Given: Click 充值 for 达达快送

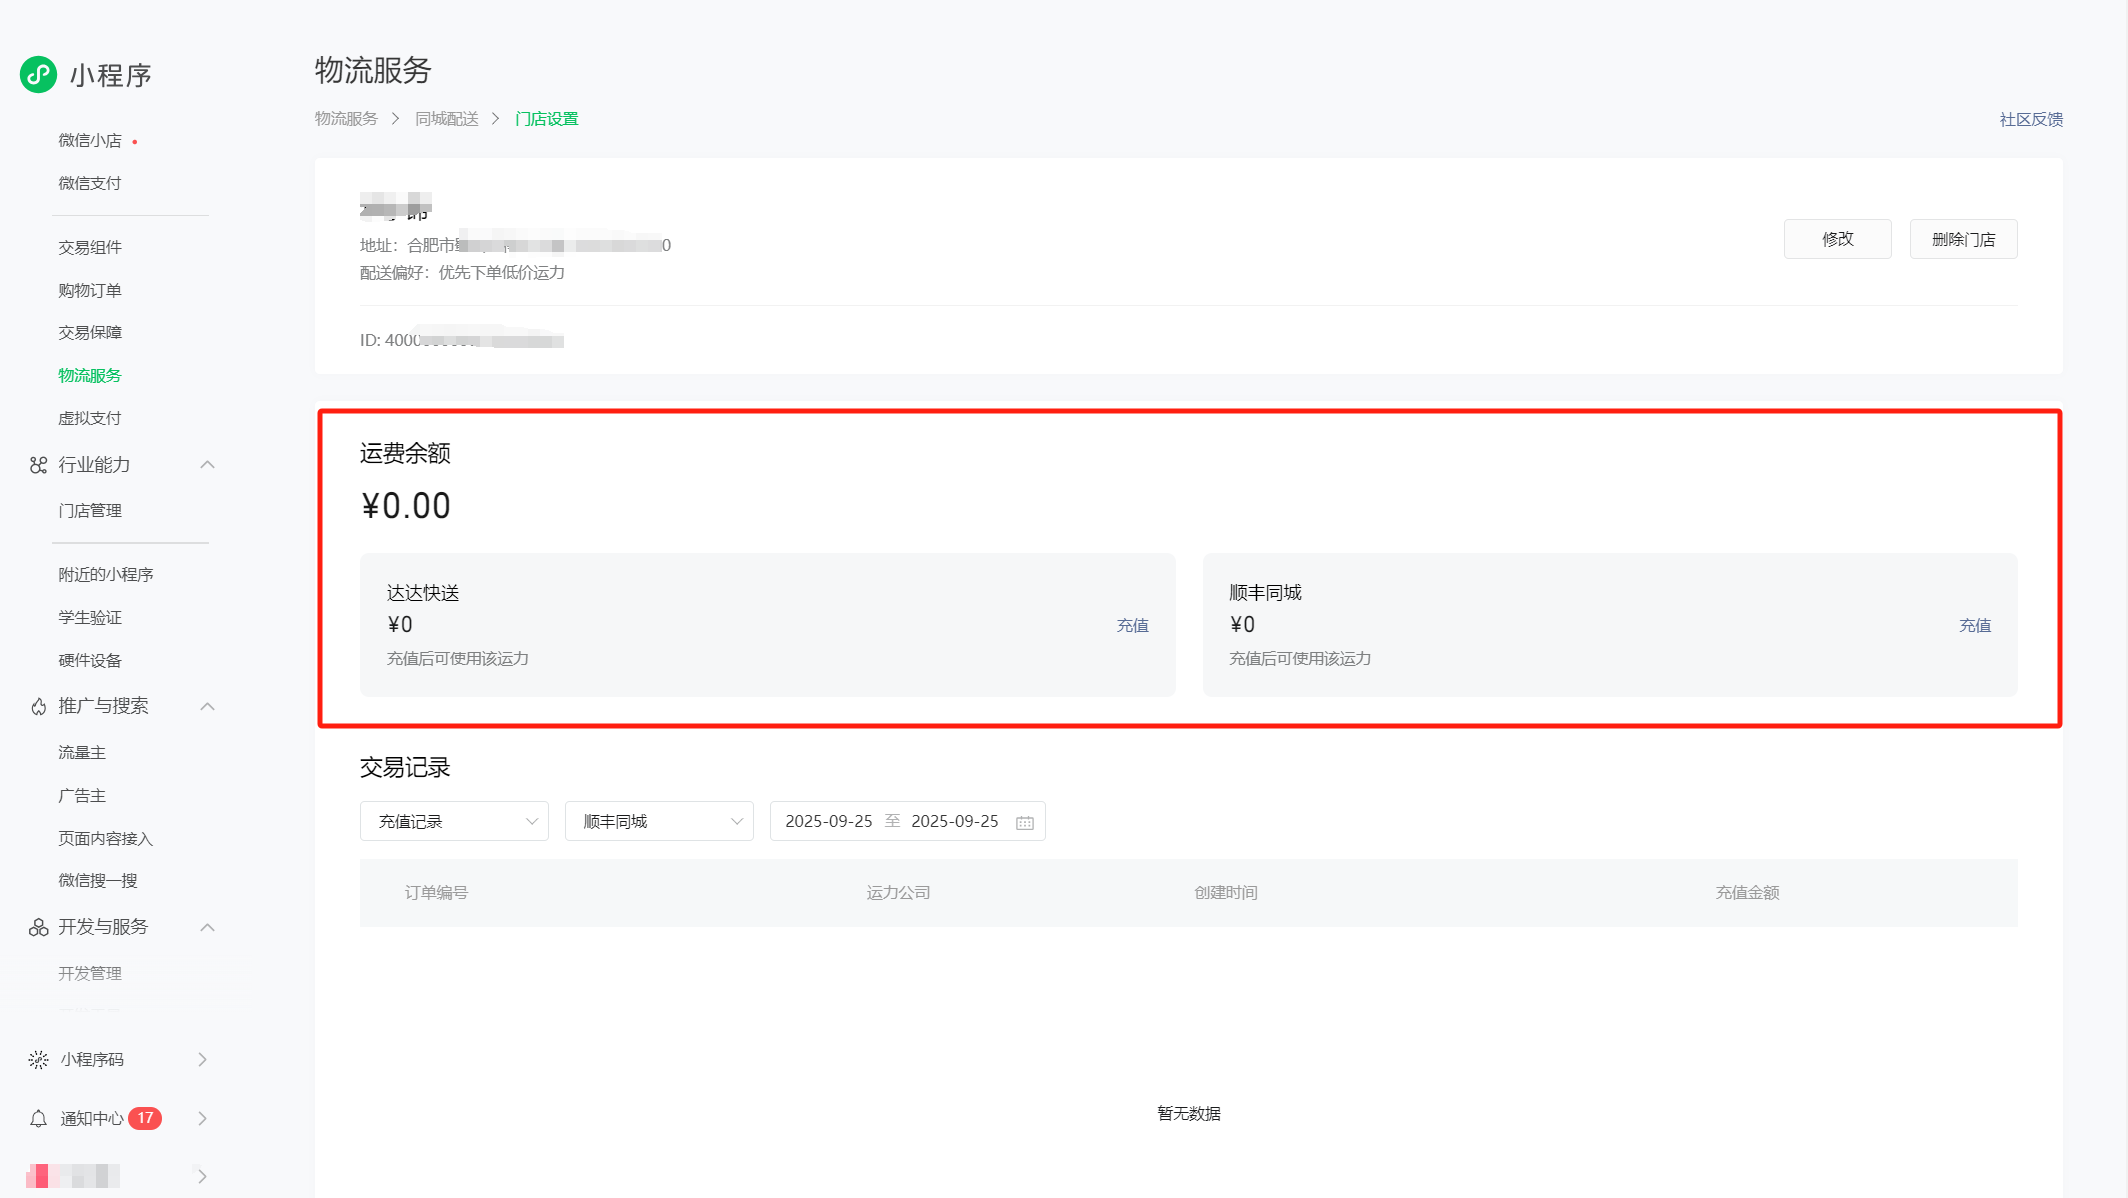Looking at the screenshot, I should pyautogui.click(x=1132, y=626).
